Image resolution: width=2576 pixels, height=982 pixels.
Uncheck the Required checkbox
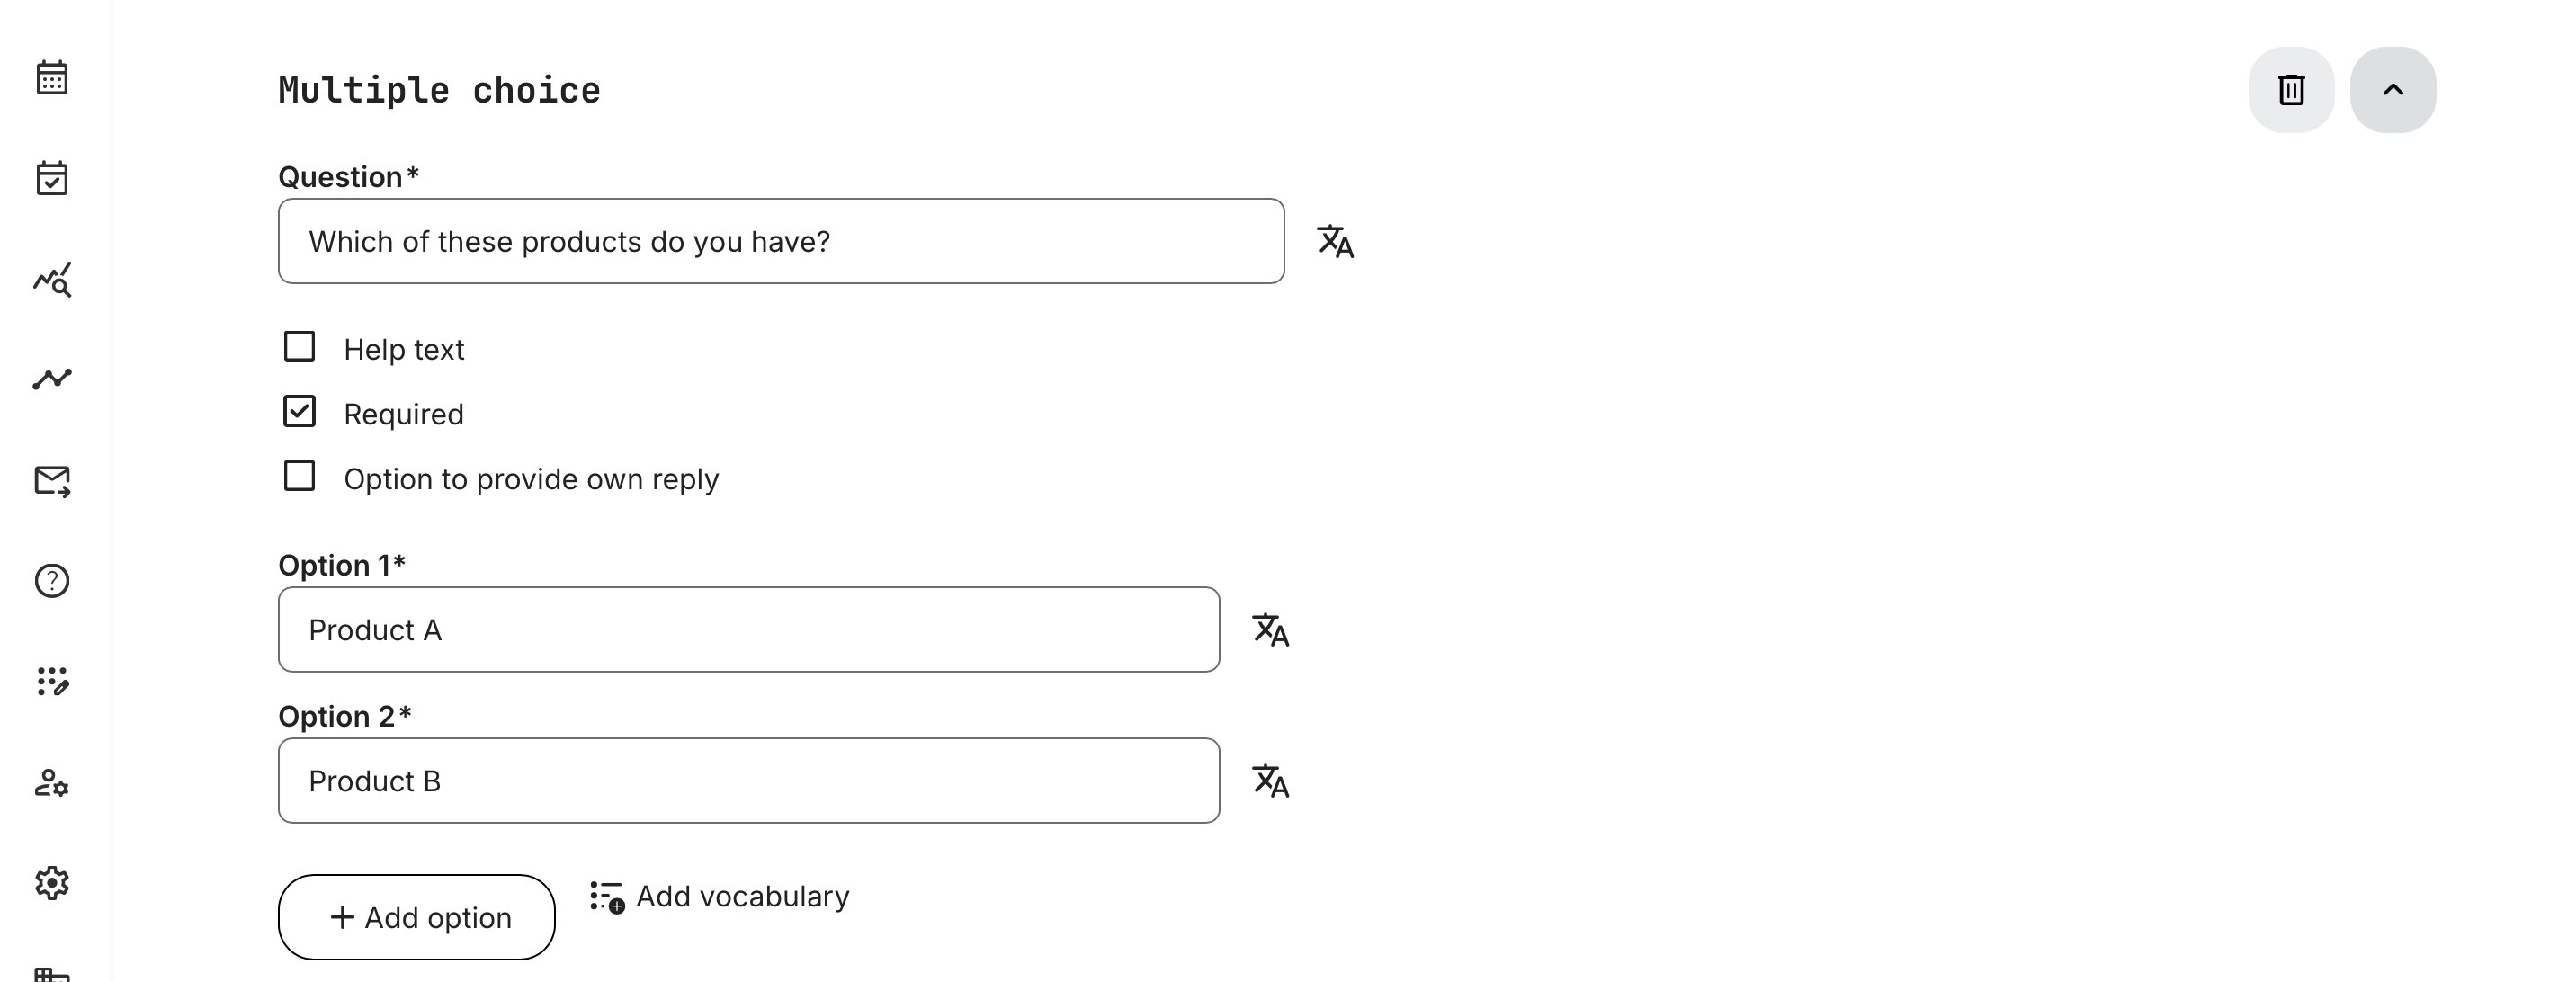click(299, 412)
